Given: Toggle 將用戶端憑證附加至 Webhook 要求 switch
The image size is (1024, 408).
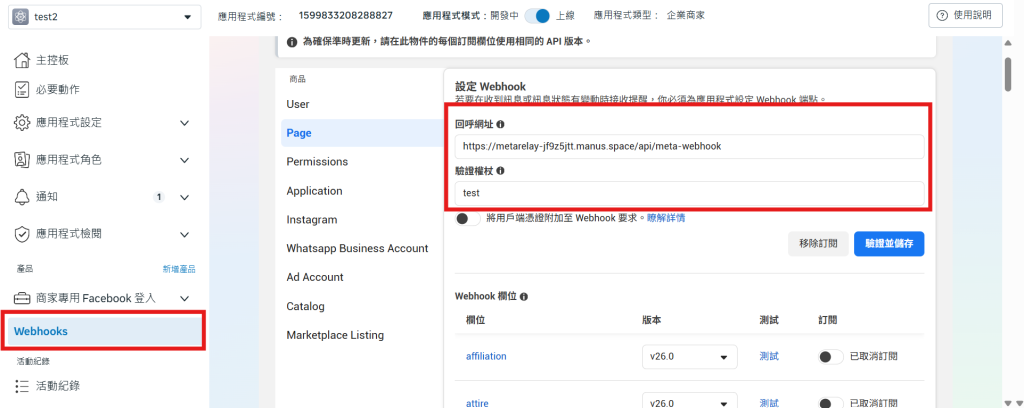Looking at the screenshot, I should 468,219.
